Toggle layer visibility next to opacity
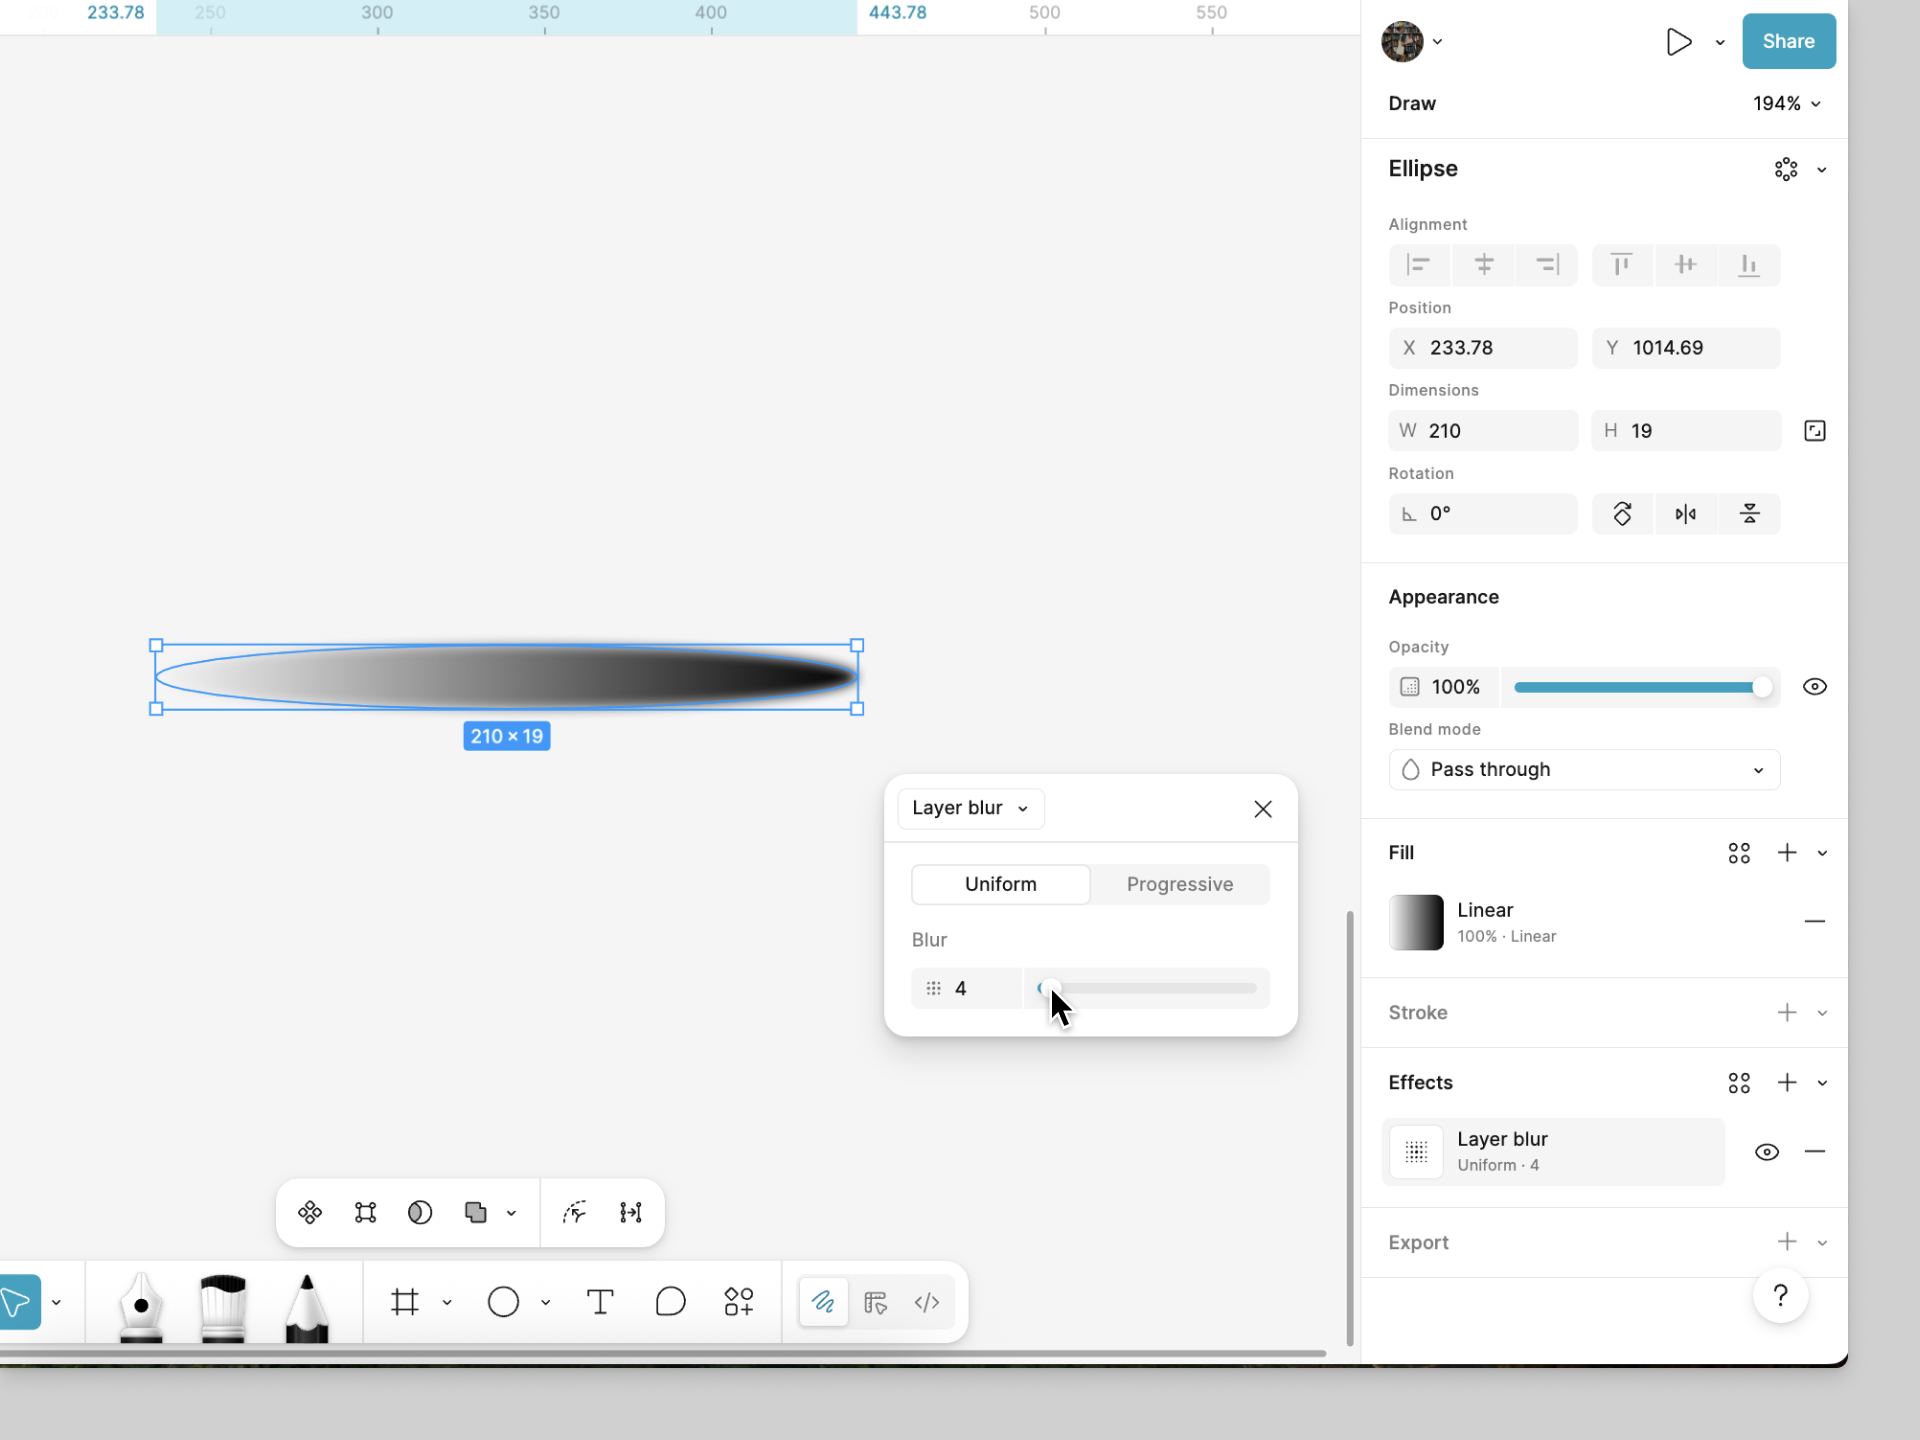1920x1440 pixels. pos(1814,687)
